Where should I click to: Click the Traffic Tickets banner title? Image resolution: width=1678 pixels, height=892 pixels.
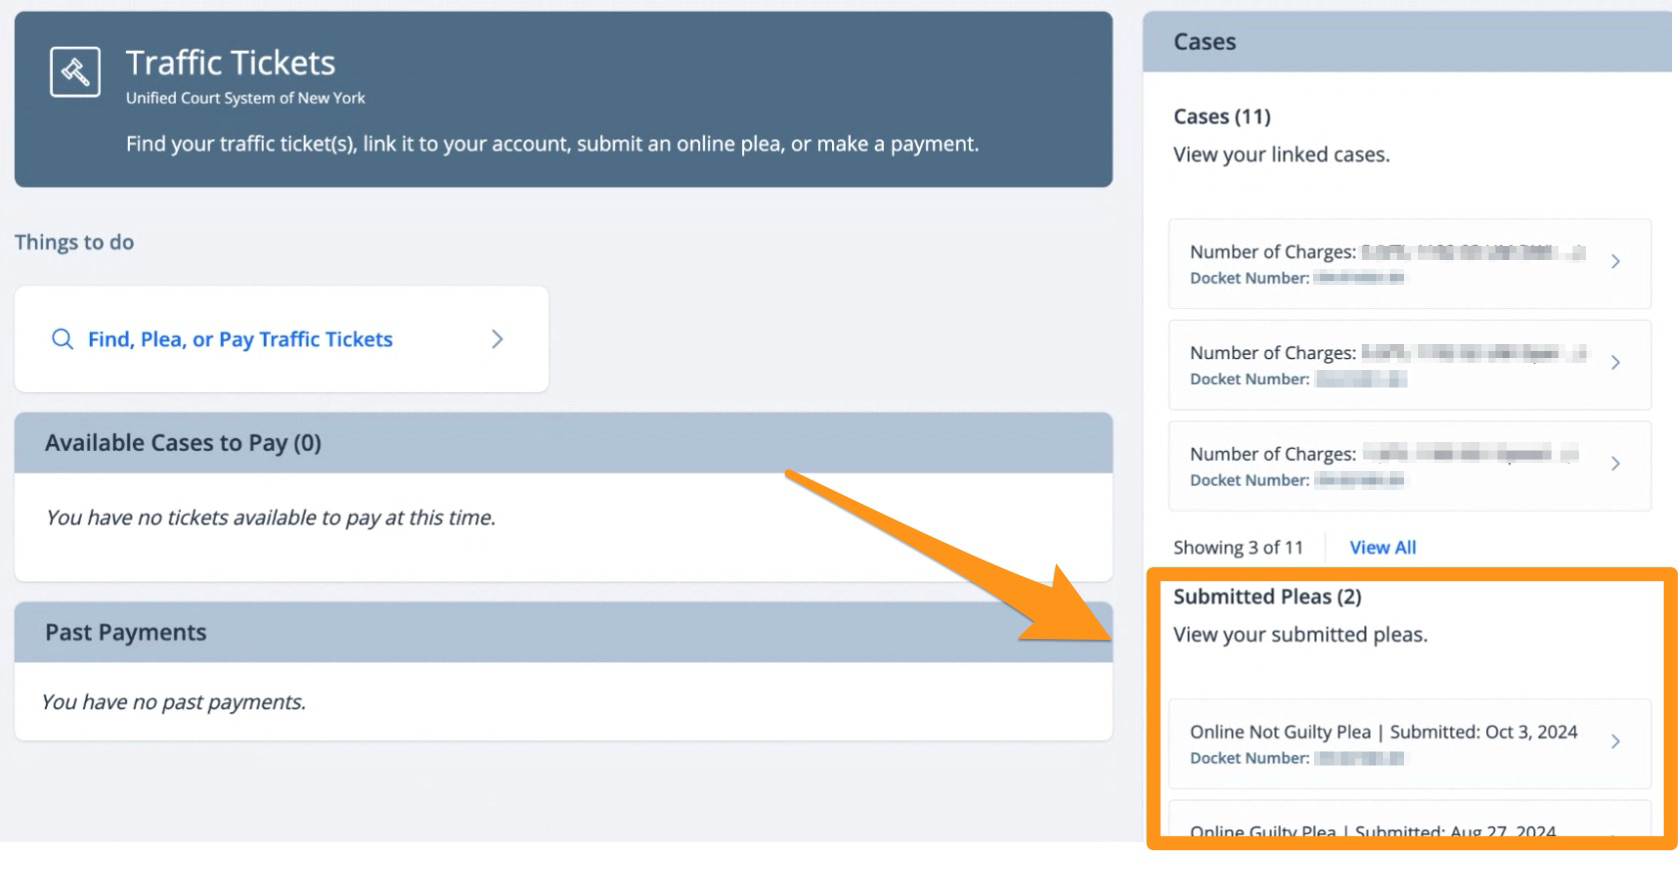point(230,63)
